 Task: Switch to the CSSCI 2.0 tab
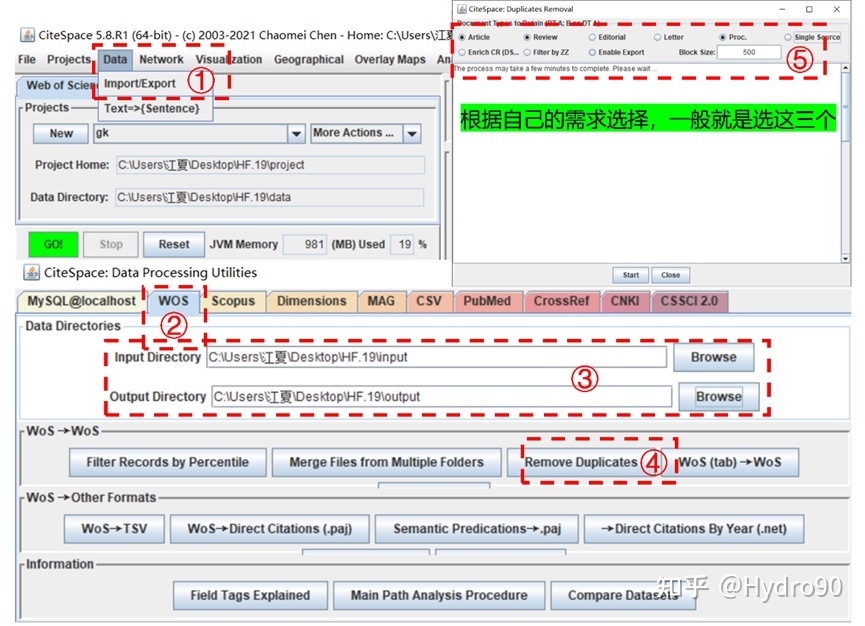(690, 301)
